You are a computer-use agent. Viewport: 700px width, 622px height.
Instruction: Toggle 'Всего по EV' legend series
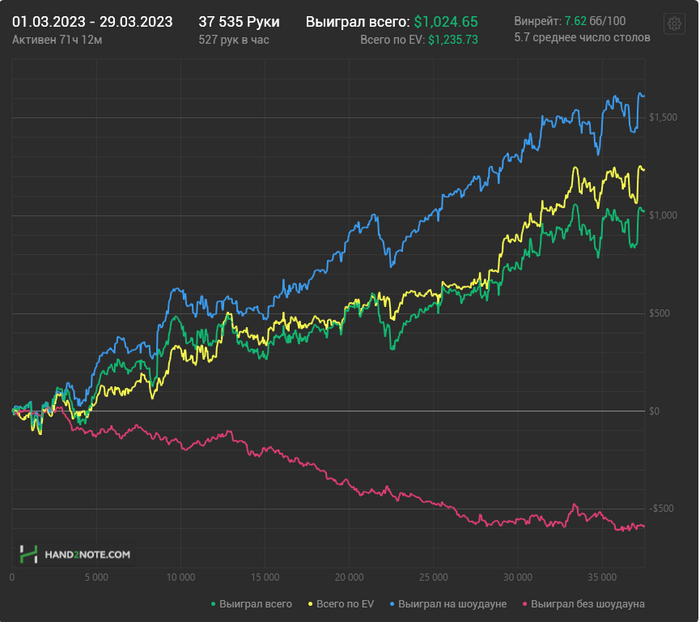[x=341, y=604]
